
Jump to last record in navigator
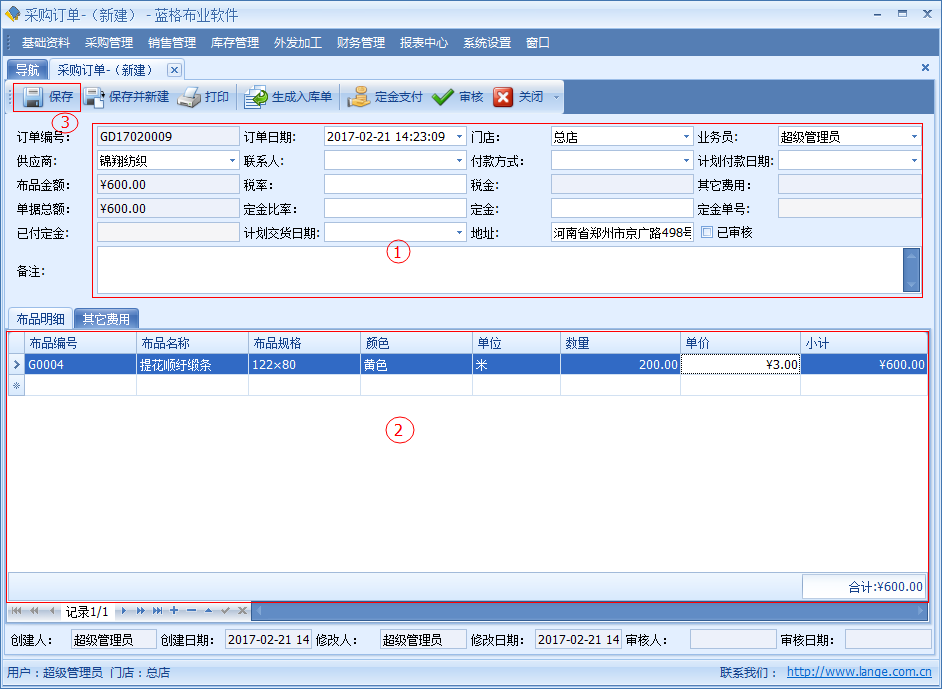(157, 610)
